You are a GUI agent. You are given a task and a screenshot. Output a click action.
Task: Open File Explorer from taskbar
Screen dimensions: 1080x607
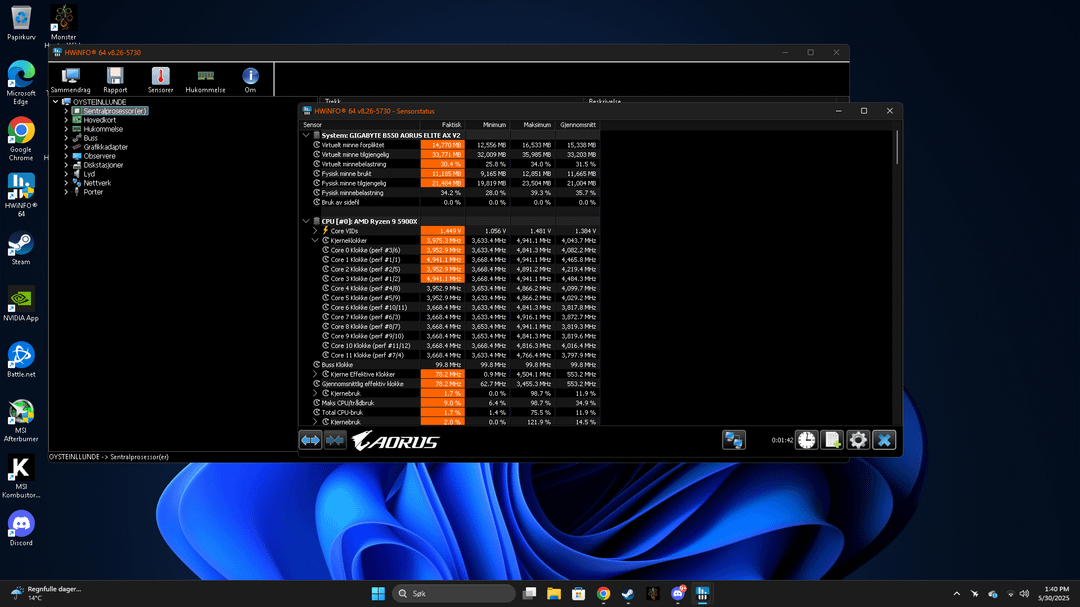554,593
